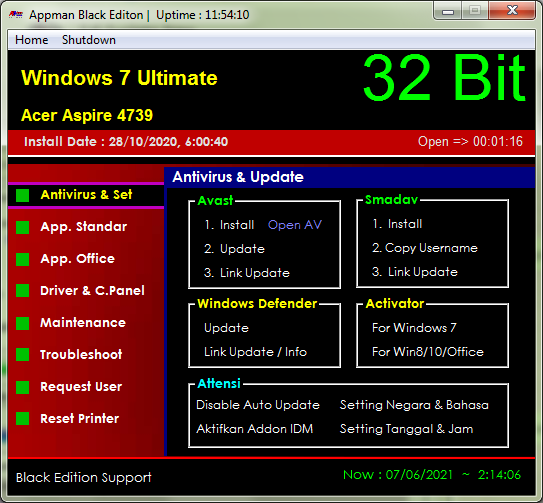543x503 pixels.
Task: Click green square beside Troubleshoot
Action: click(23, 354)
